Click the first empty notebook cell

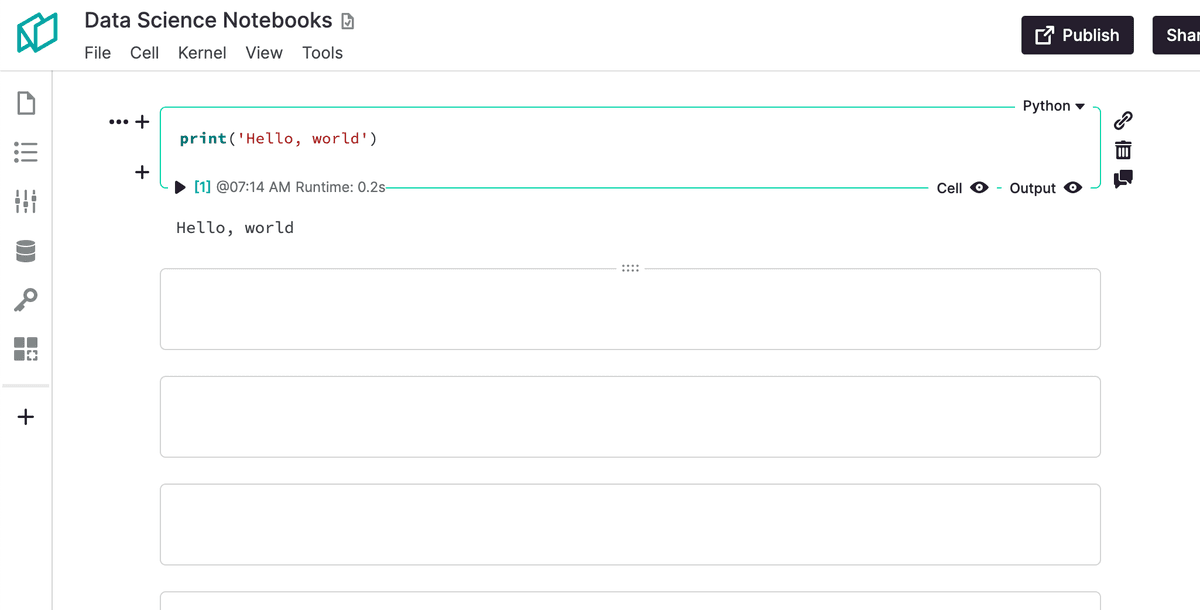click(x=630, y=308)
